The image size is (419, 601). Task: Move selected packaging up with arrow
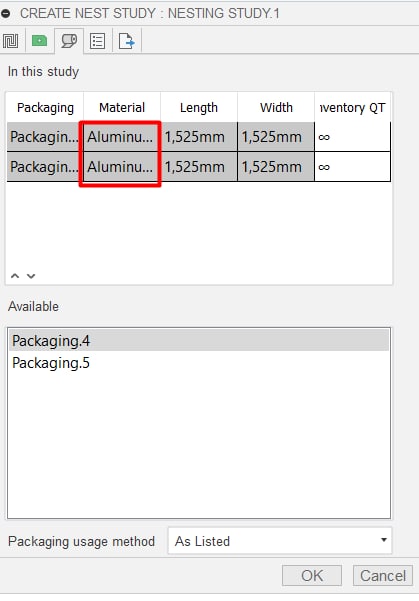pyautogui.click(x=15, y=276)
